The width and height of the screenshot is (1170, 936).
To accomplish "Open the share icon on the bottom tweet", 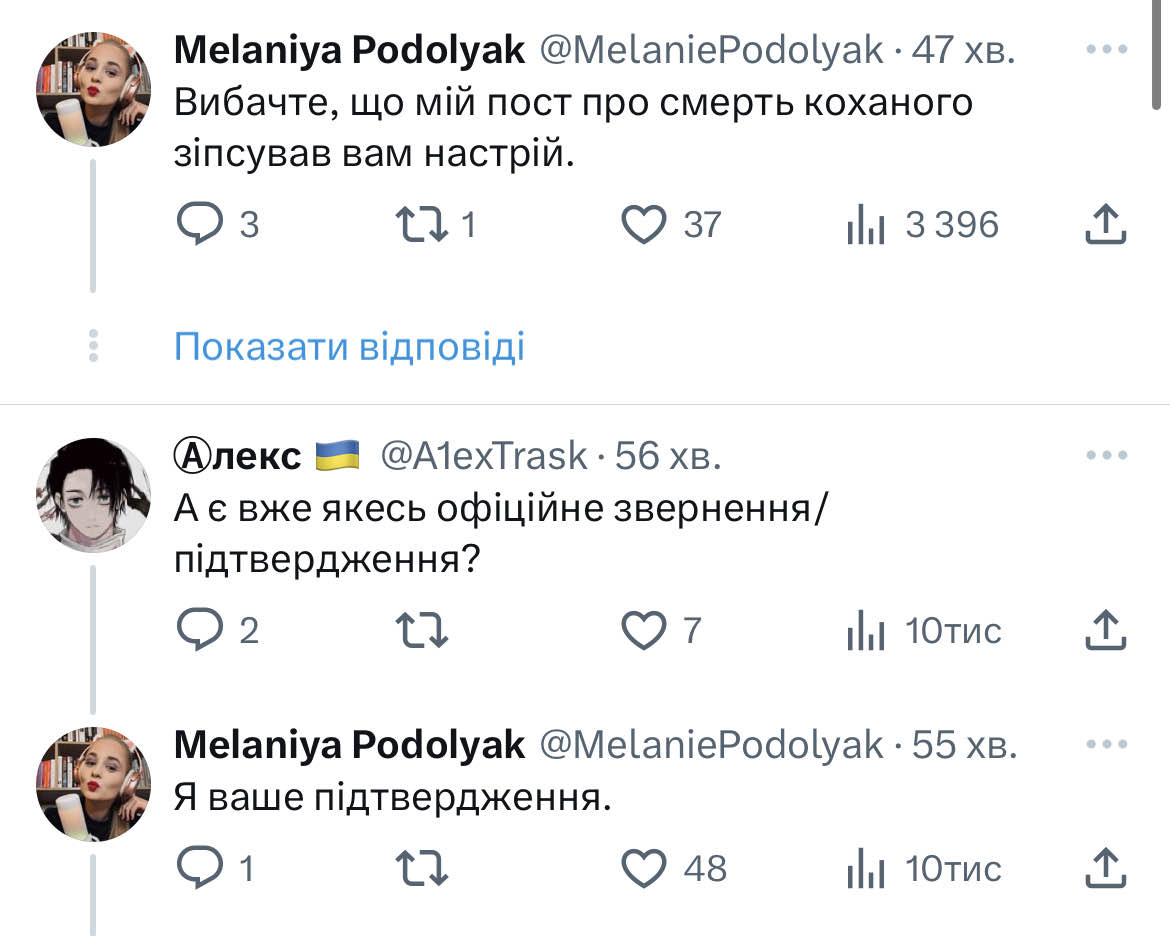I will click(1108, 868).
